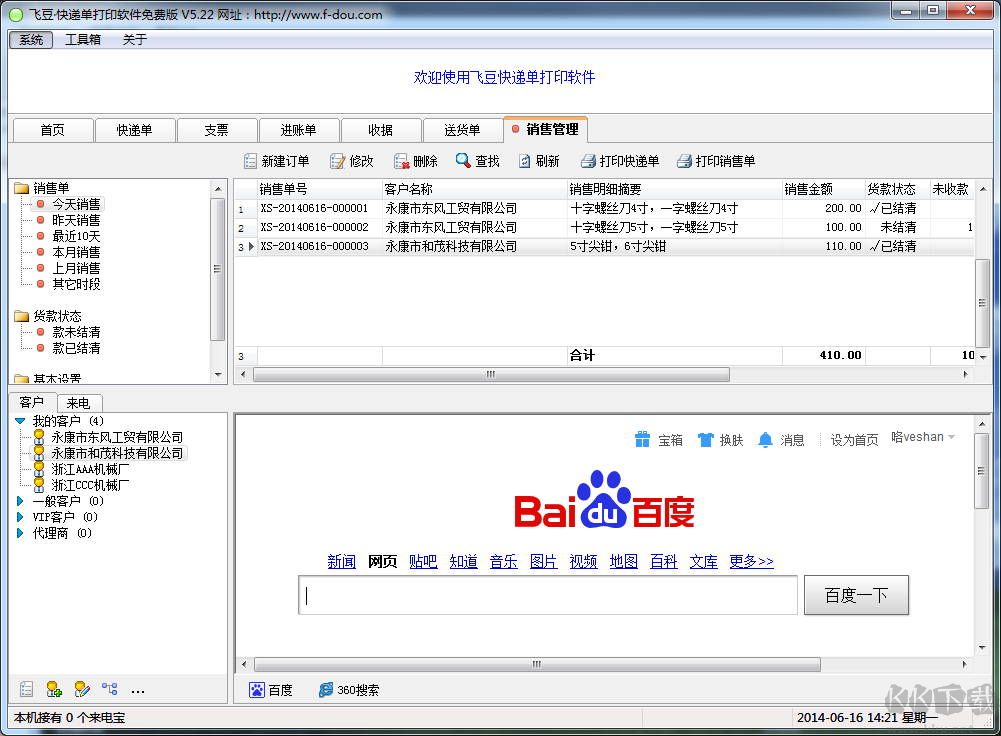Click the 修改 (modify) toolbar icon
The width and height of the screenshot is (1001, 736).
pyautogui.click(x=337, y=161)
